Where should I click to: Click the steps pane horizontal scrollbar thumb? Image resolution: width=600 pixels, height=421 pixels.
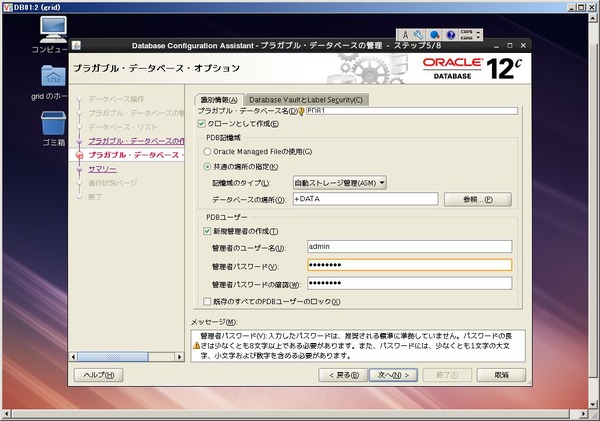click(x=113, y=357)
